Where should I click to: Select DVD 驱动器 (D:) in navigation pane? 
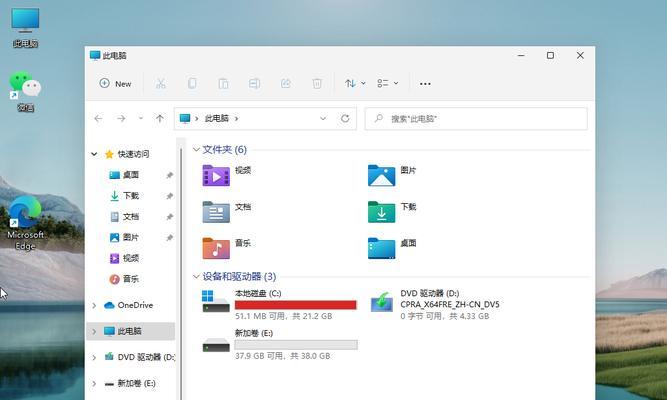[146, 357]
